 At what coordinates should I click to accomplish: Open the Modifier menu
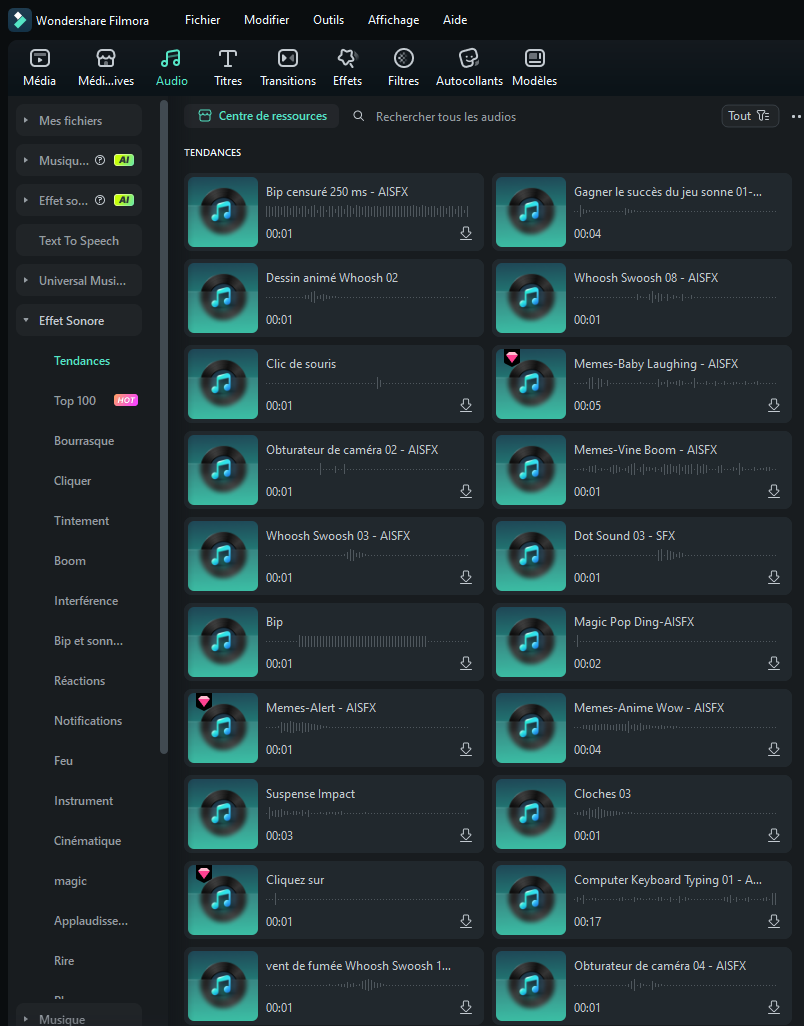[266, 20]
